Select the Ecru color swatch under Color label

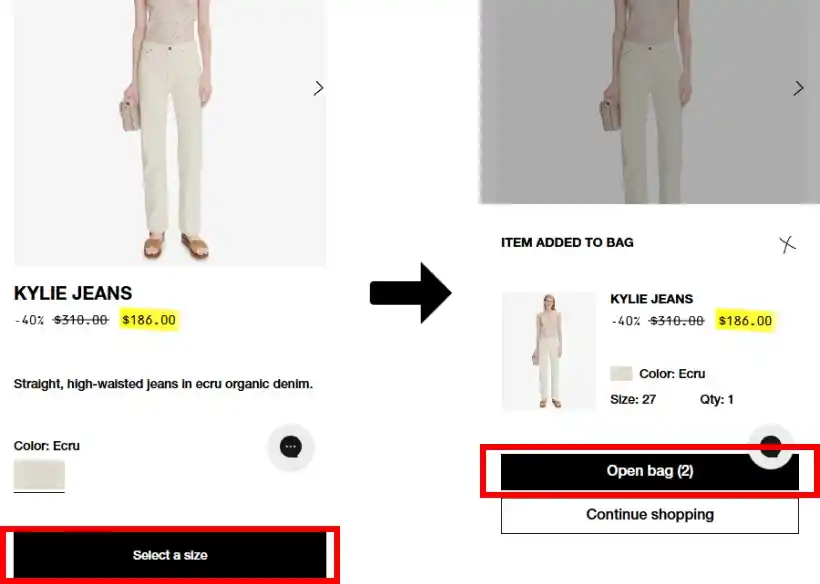39,475
